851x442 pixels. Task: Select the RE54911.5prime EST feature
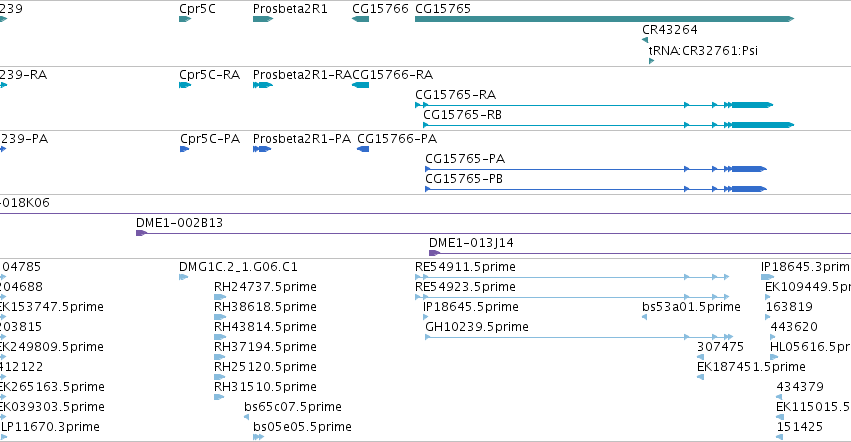click(x=572, y=277)
